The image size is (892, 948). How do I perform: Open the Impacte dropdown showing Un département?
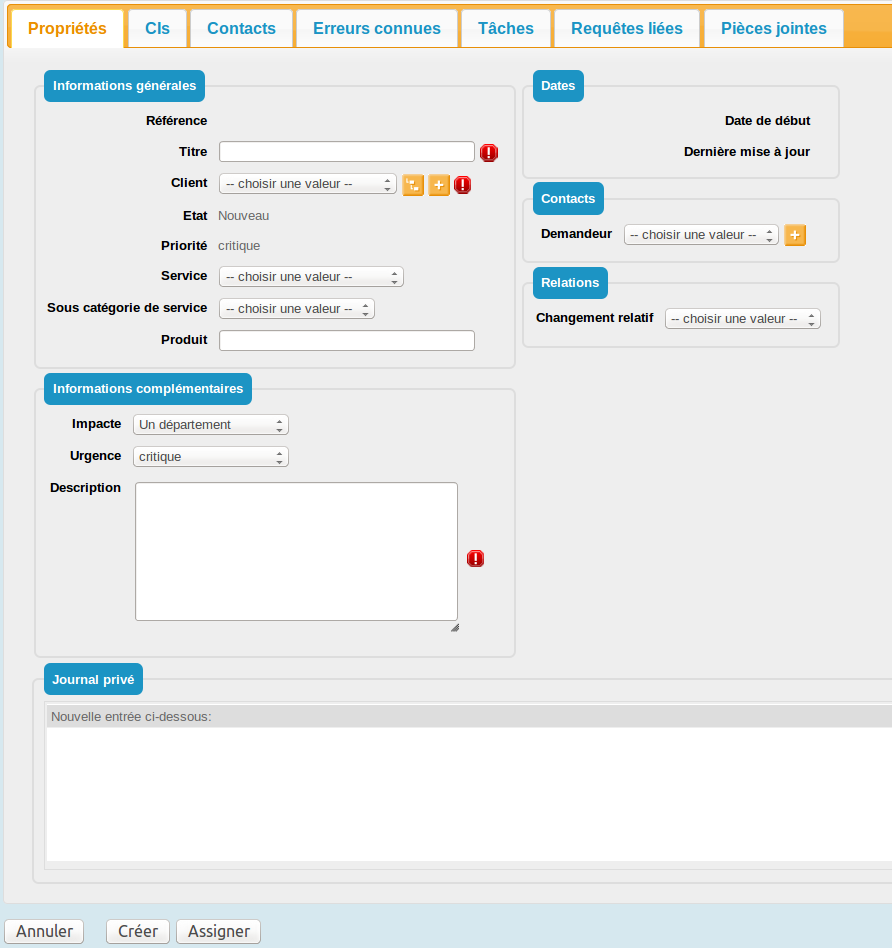(x=210, y=425)
